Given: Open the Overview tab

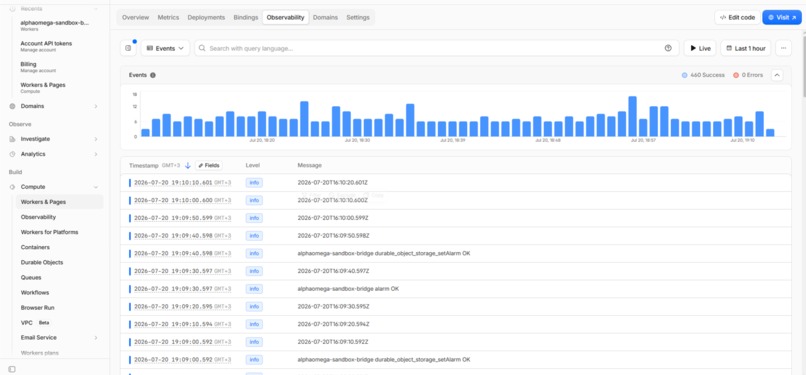Looking at the screenshot, I should point(135,17).
